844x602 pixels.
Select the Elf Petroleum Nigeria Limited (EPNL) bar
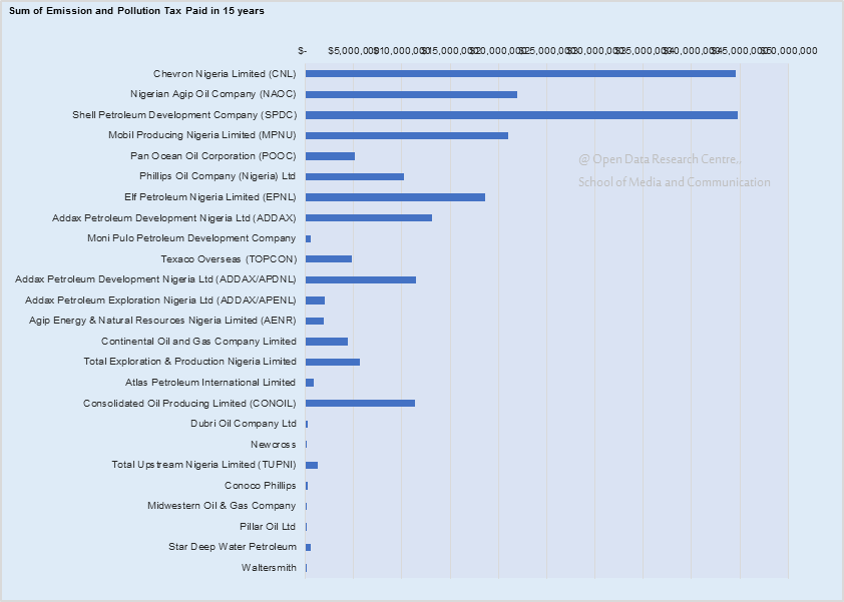[x=395, y=197]
